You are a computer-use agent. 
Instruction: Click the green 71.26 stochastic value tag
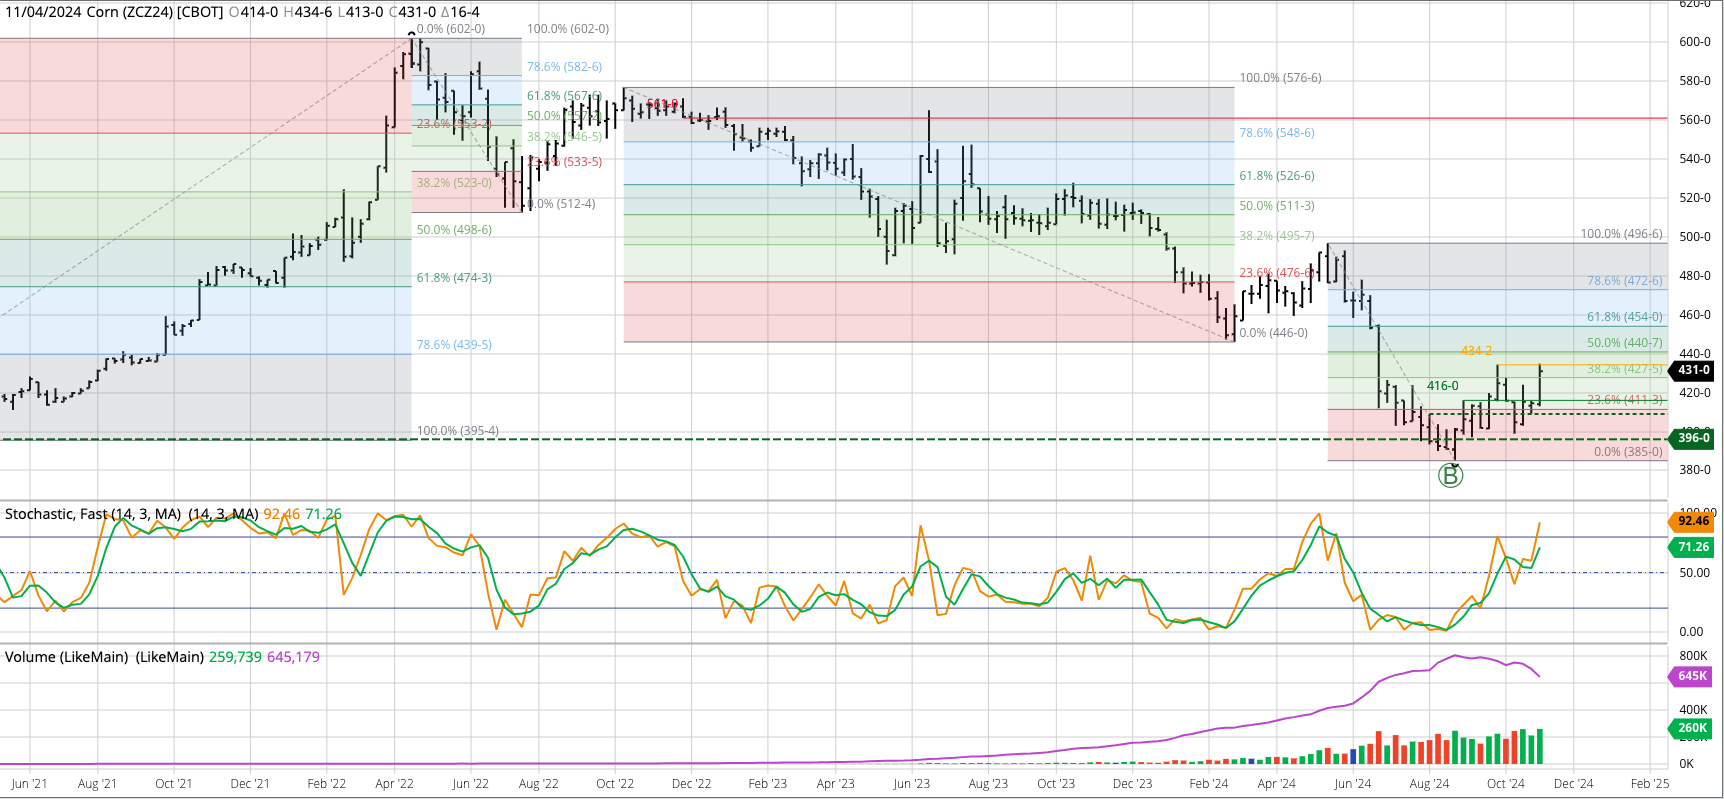coord(1692,547)
